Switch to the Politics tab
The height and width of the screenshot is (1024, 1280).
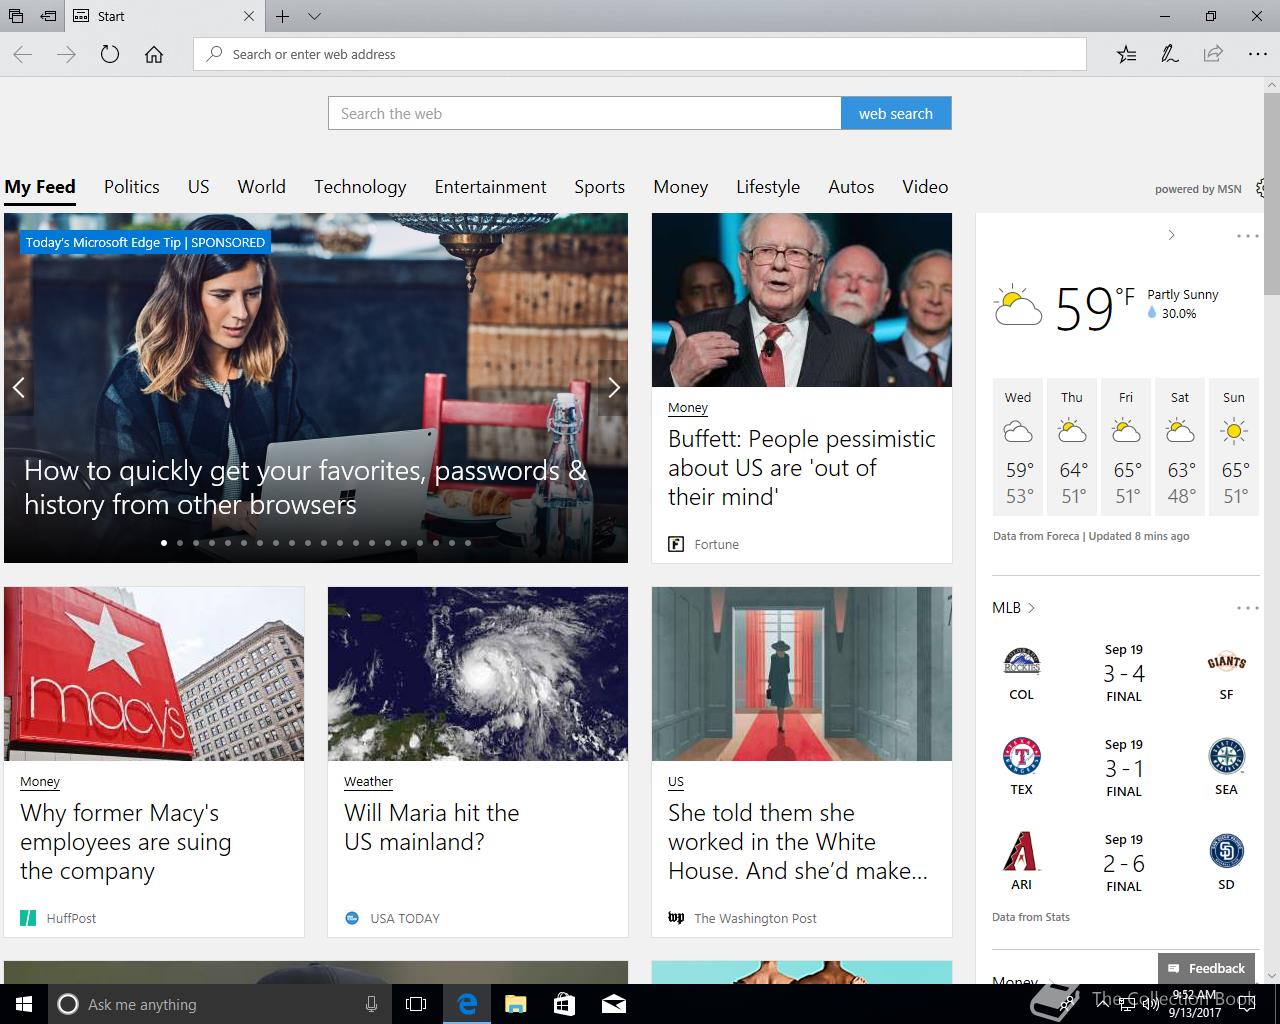[x=132, y=187]
